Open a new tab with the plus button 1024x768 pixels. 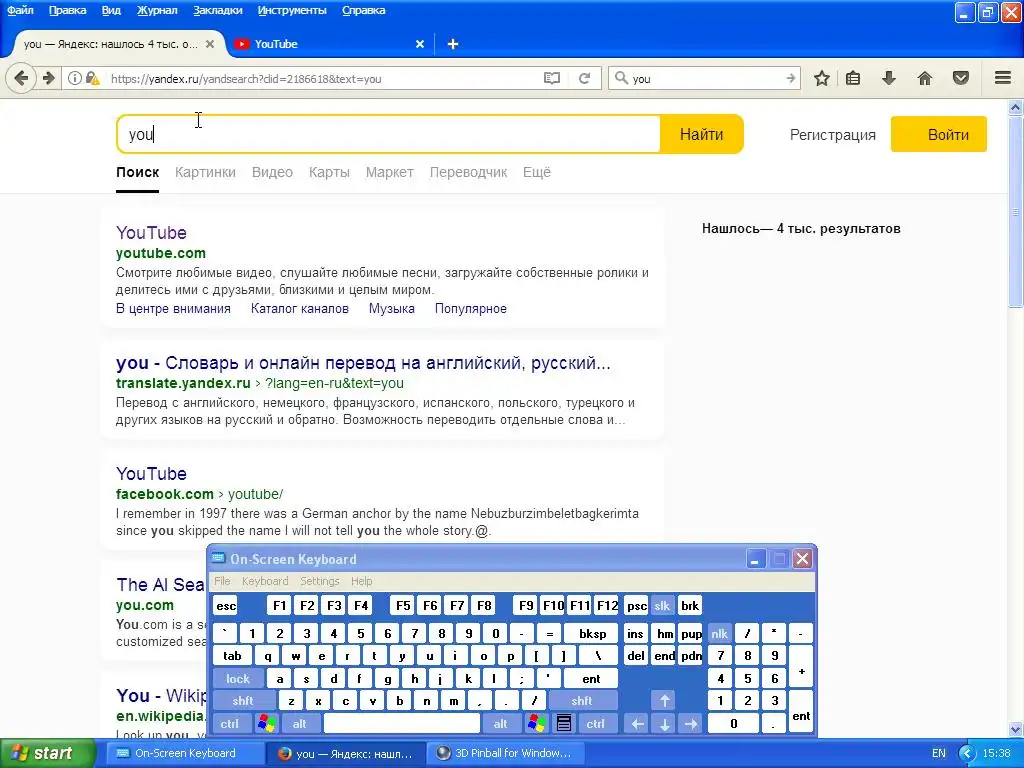pos(453,44)
